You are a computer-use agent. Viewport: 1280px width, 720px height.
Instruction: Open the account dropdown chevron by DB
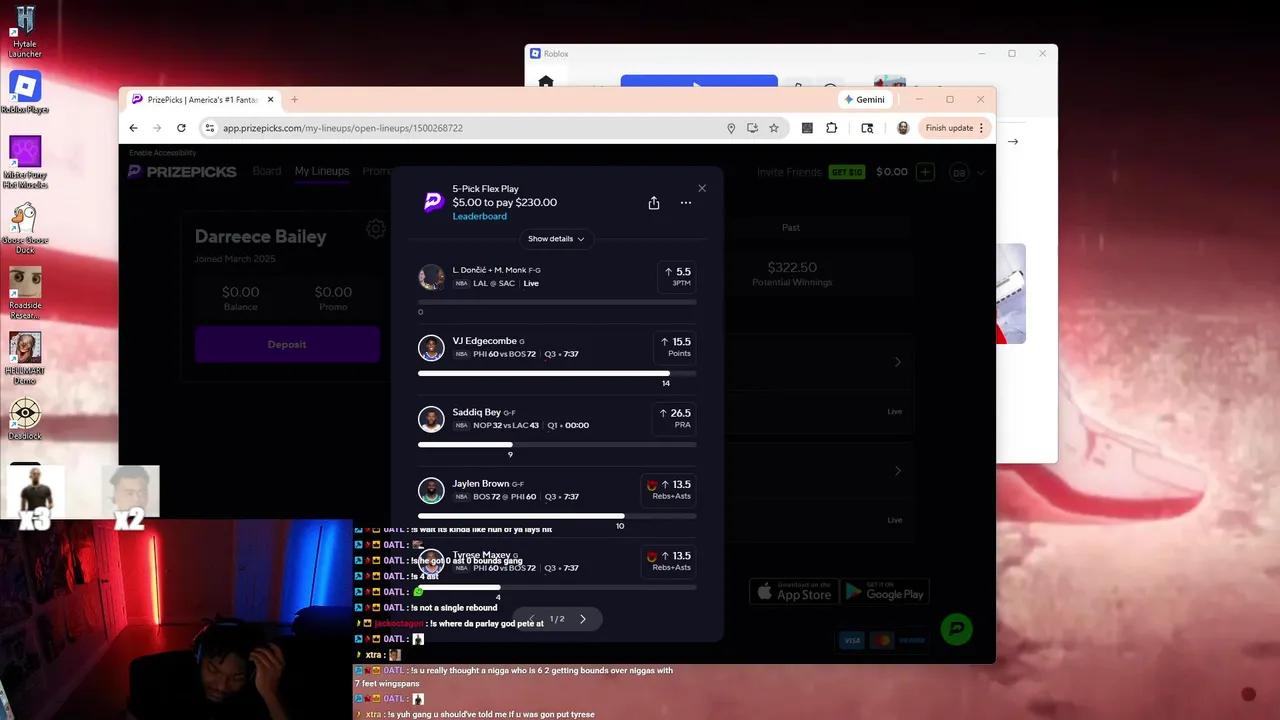pos(981,172)
